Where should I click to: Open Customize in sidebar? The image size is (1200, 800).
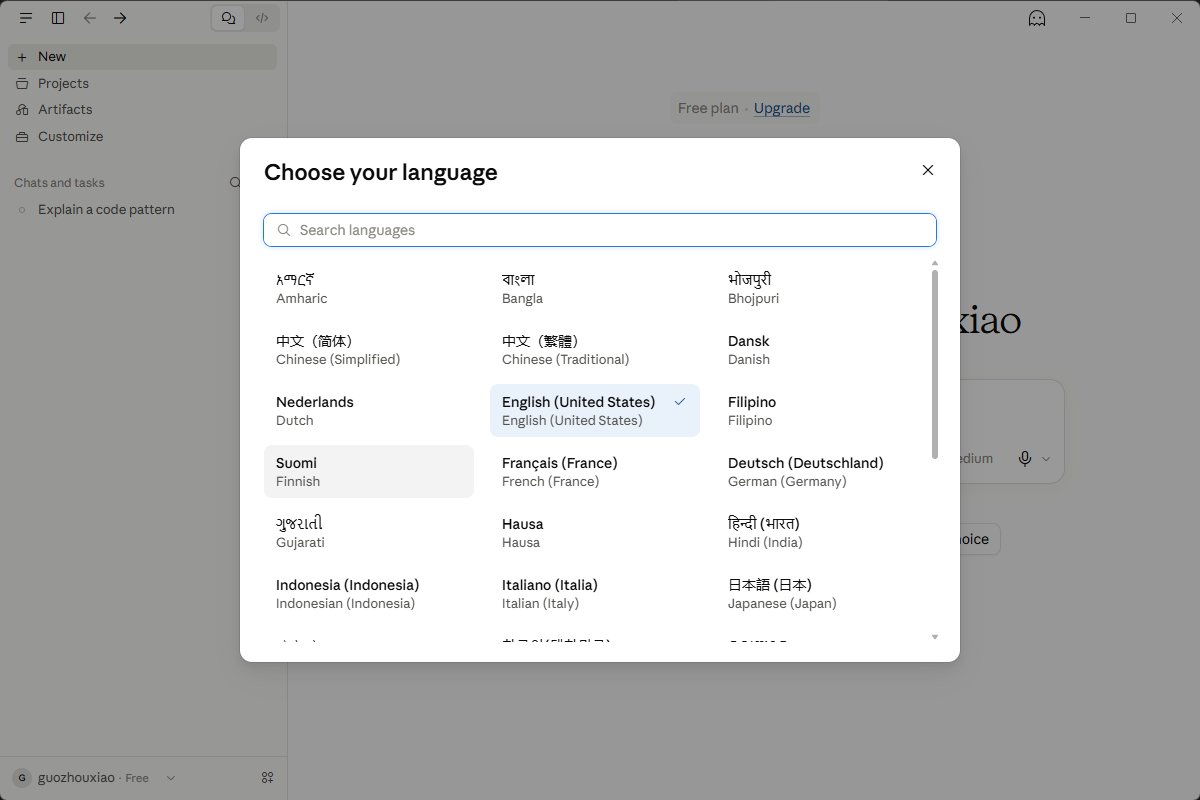tap(142, 136)
